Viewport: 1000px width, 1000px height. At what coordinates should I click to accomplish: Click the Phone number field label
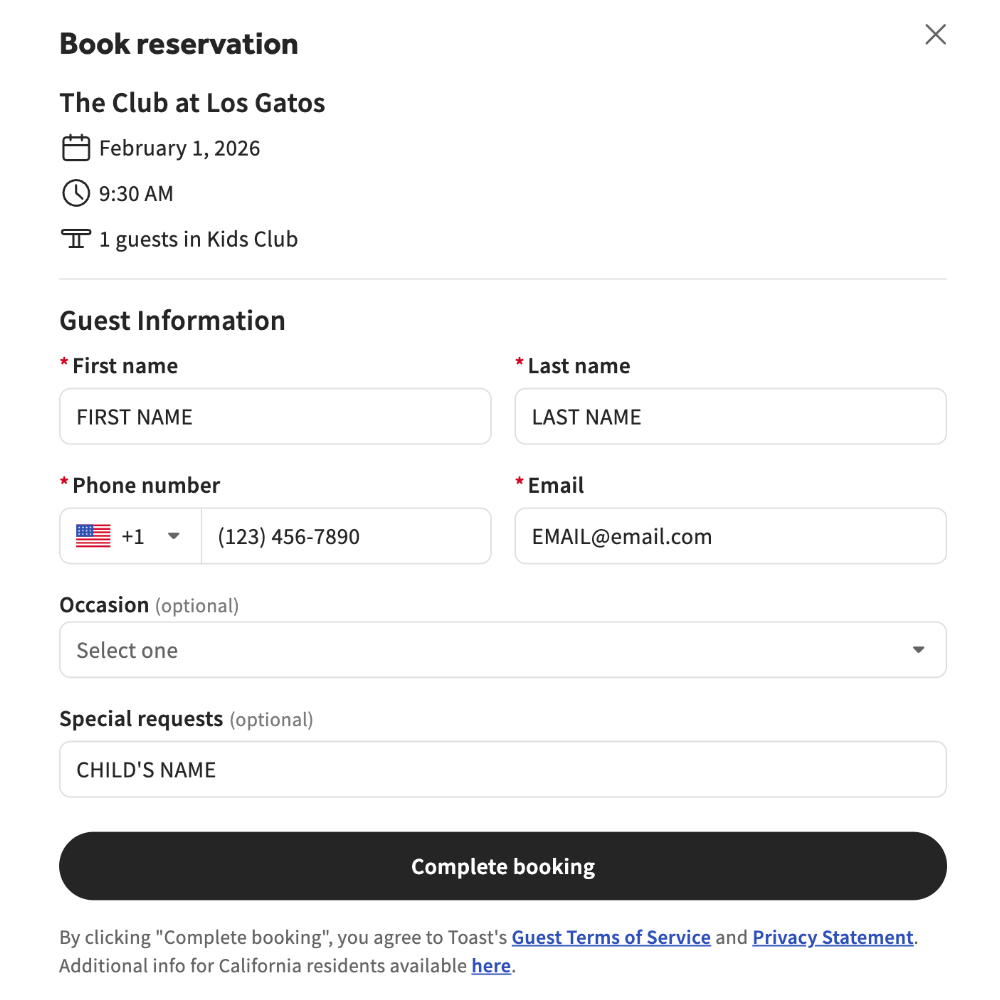tap(146, 486)
